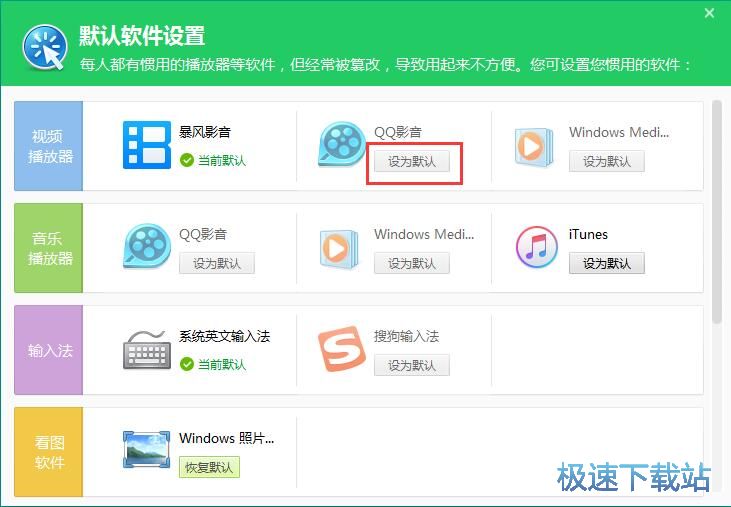Click the 搜狗输入法 name label
Screen dimensions: 731x507
[407, 336]
